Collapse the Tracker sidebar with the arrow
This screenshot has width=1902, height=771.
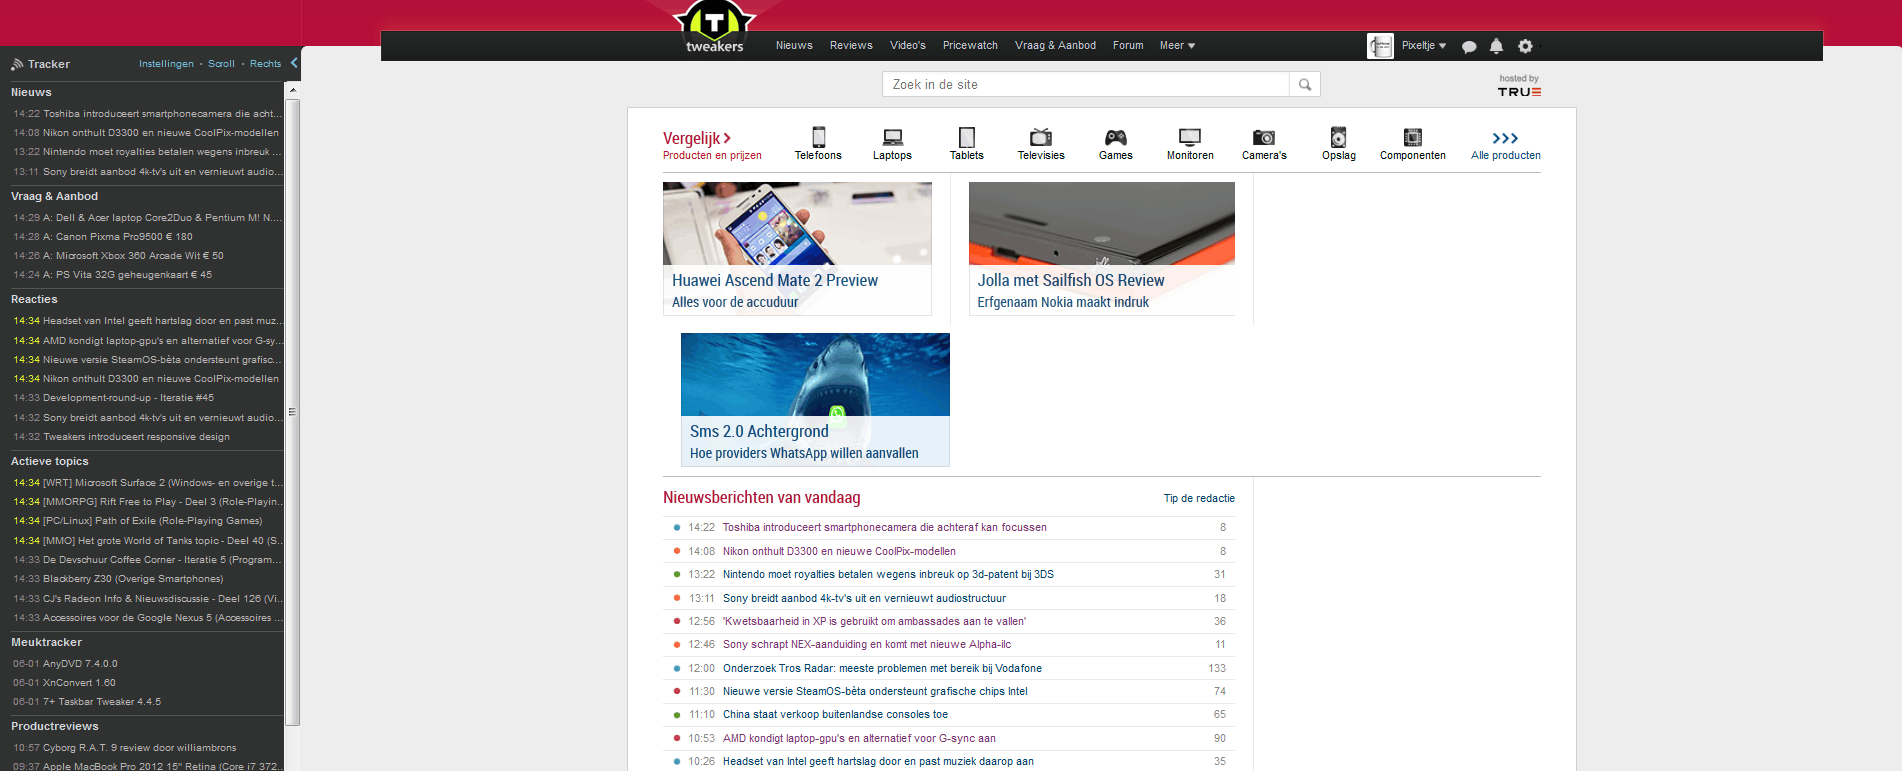(x=294, y=63)
